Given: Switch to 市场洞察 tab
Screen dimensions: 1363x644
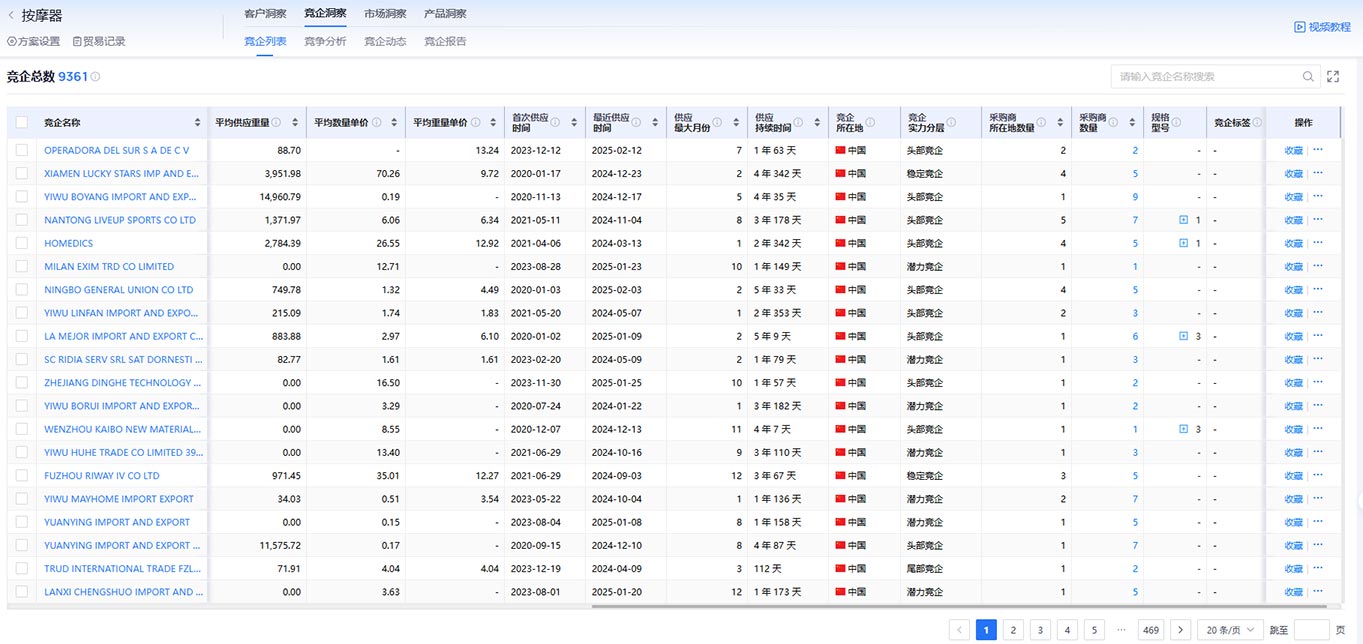Looking at the screenshot, I should tap(385, 14).
